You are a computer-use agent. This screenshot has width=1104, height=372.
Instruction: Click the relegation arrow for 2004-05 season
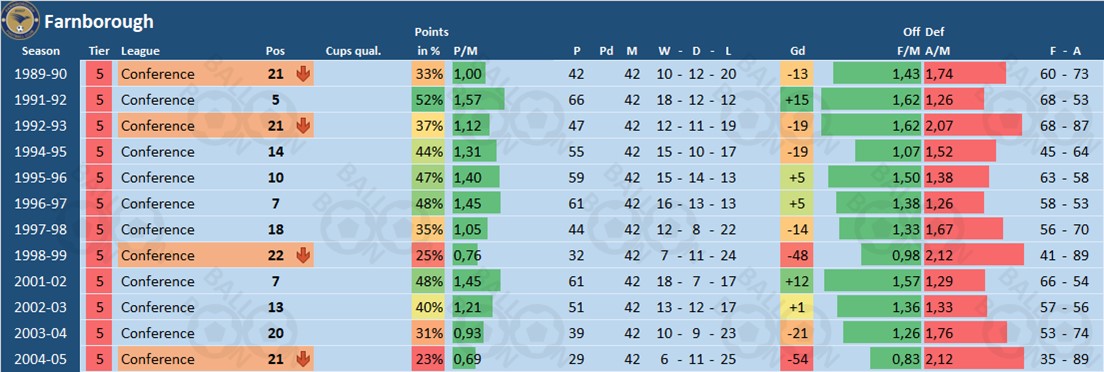pyautogui.click(x=303, y=359)
